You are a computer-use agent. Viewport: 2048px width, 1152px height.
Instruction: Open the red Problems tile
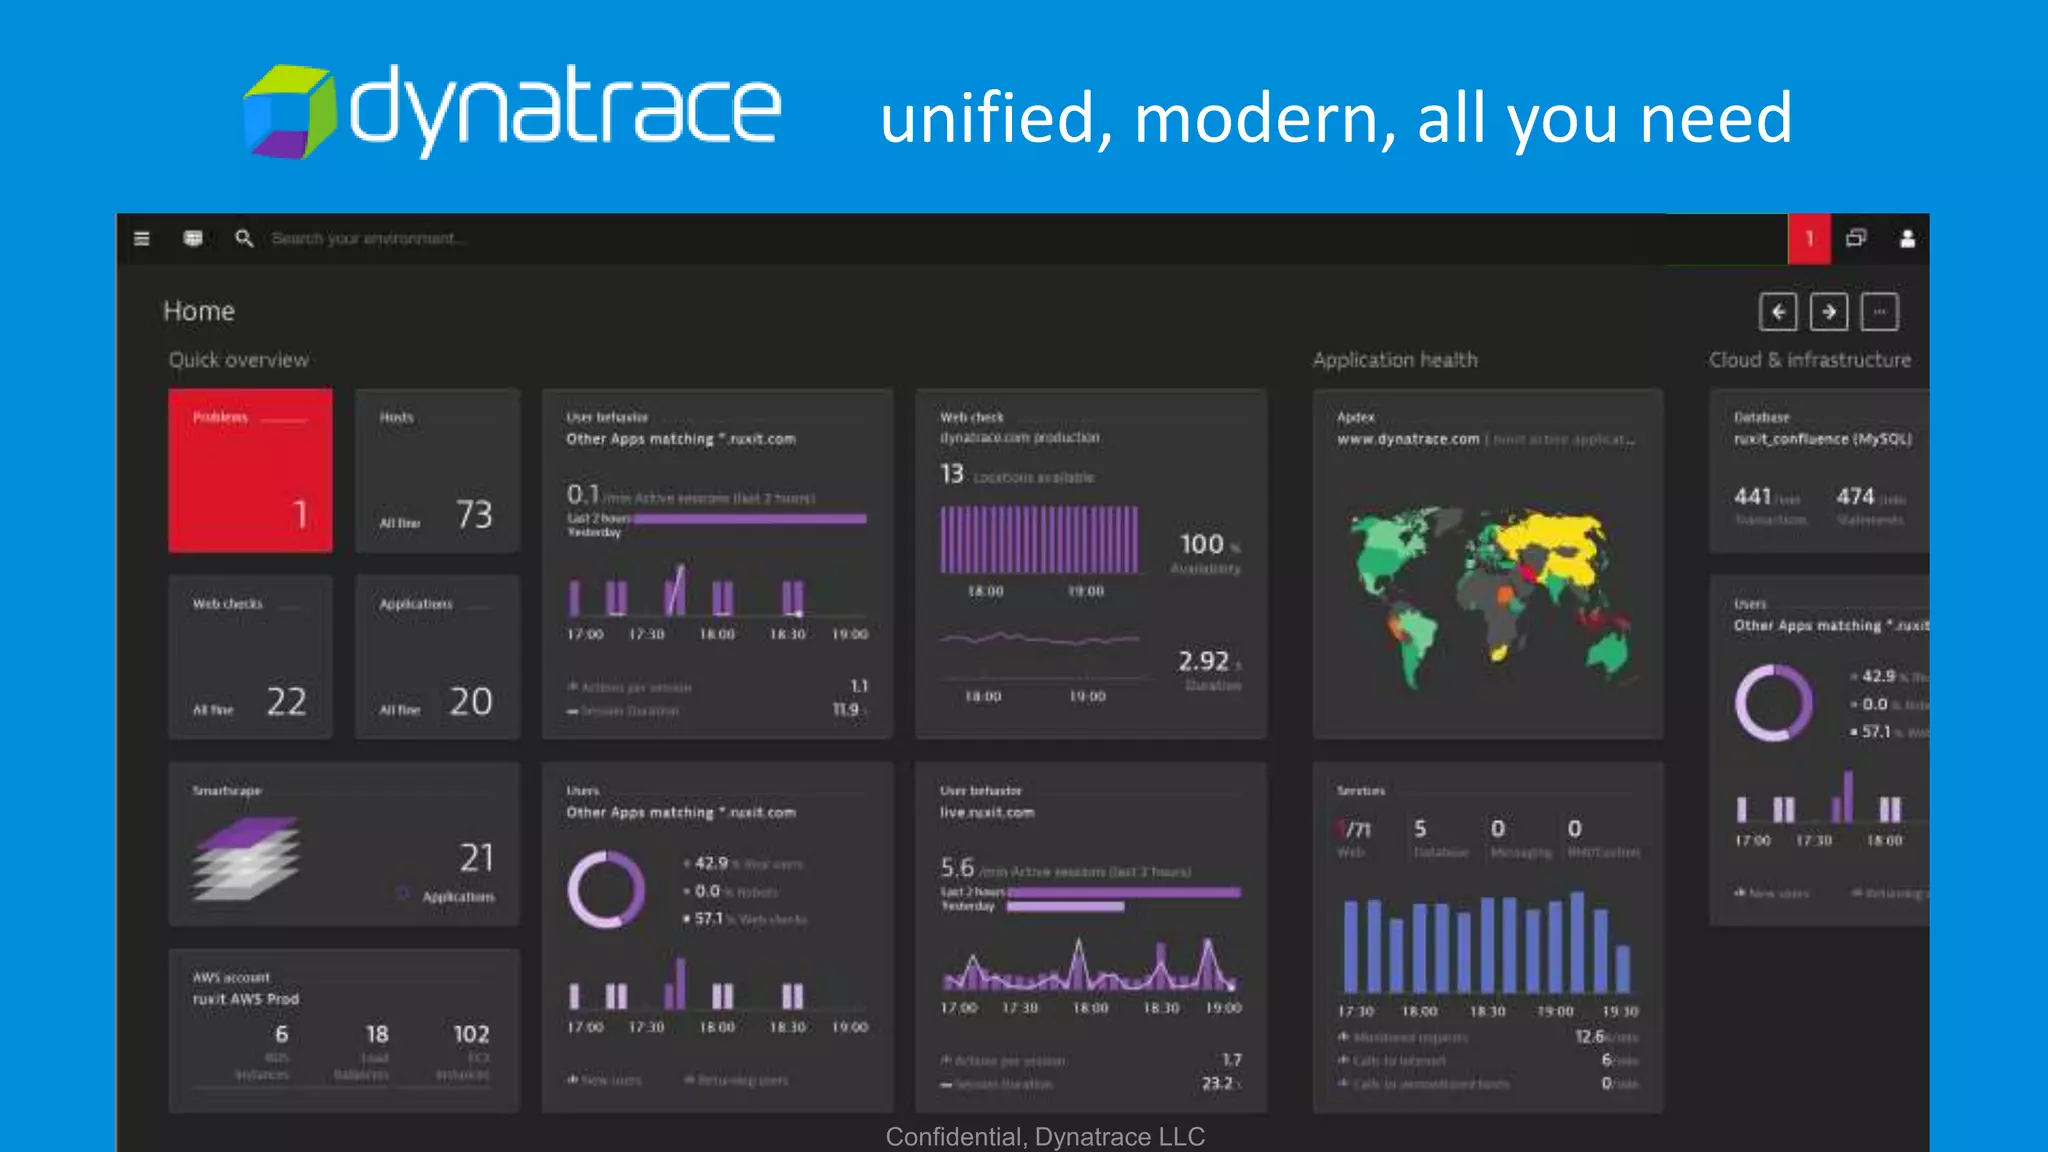click(250, 470)
